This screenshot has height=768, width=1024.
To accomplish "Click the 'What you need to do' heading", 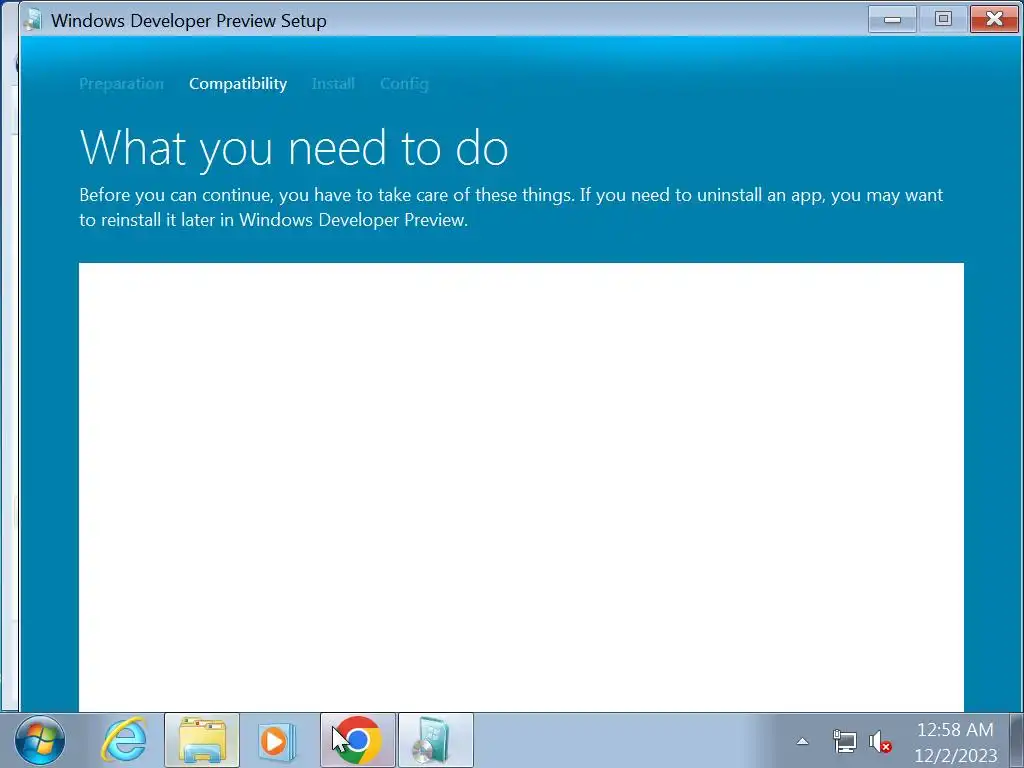I will tap(294, 148).
